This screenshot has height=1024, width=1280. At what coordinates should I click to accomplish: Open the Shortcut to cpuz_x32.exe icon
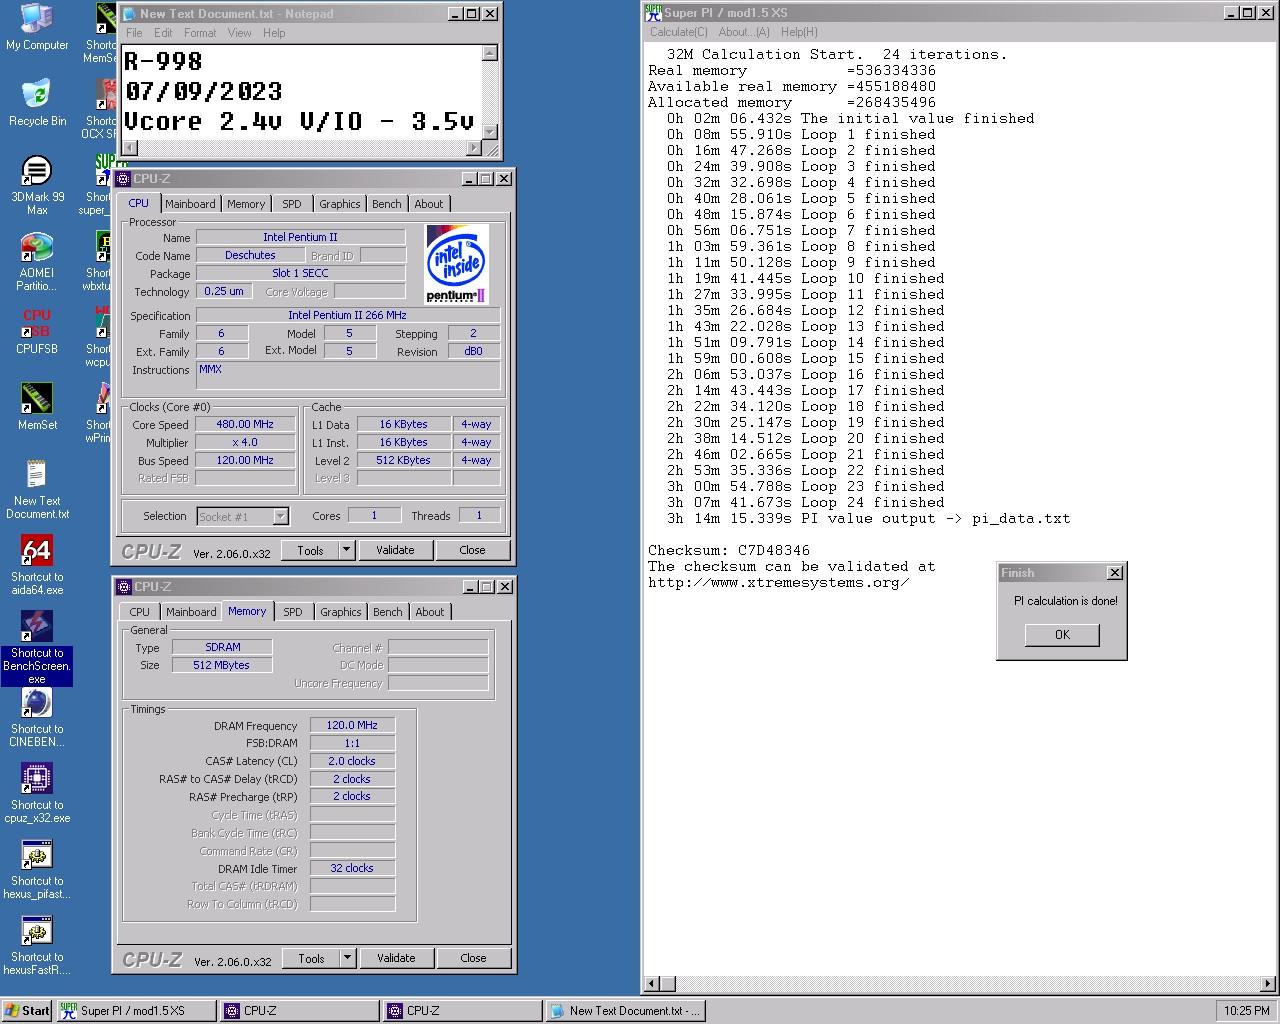(37, 794)
